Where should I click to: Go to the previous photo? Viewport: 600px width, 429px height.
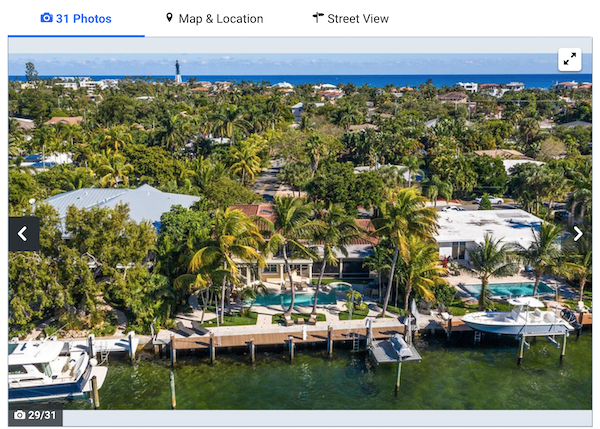click(24, 234)
